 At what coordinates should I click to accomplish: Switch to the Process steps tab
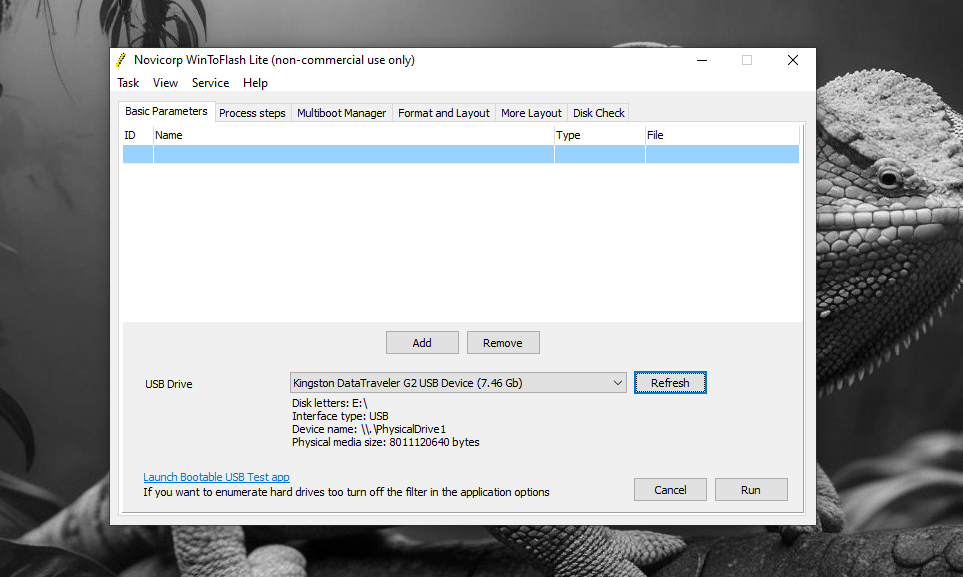[252, 113]
